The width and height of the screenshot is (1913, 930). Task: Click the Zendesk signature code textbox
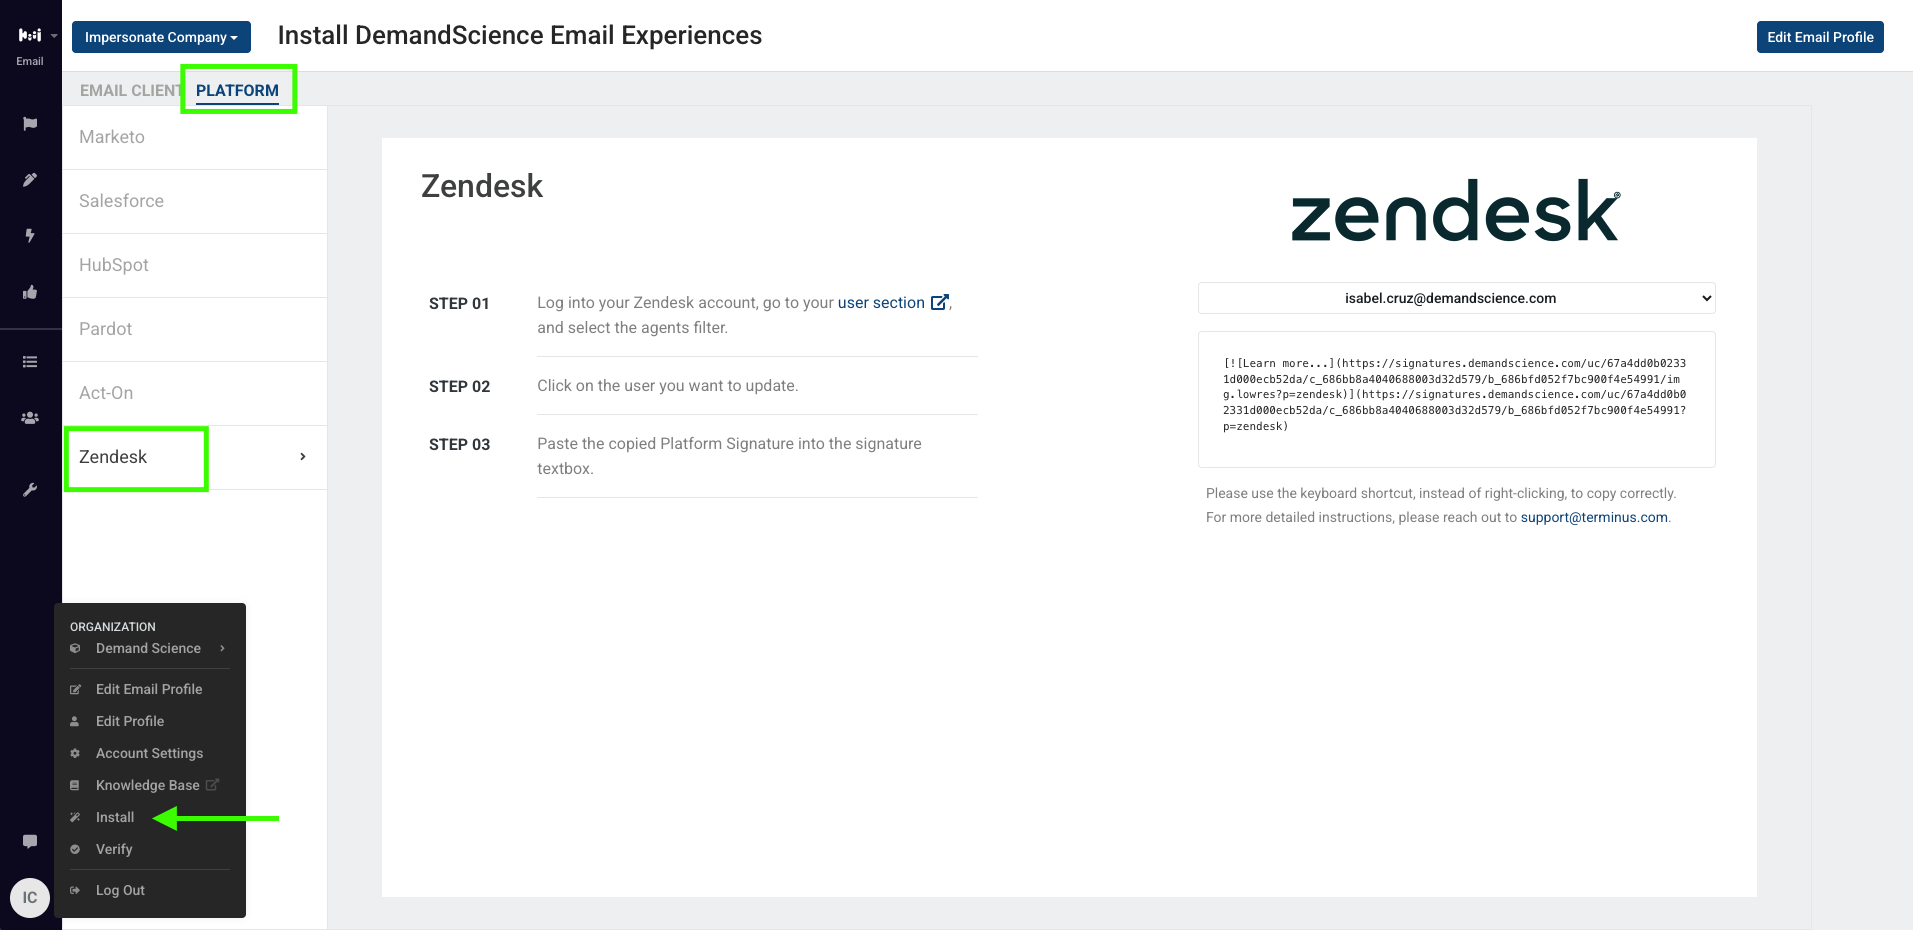[1456, 399]
